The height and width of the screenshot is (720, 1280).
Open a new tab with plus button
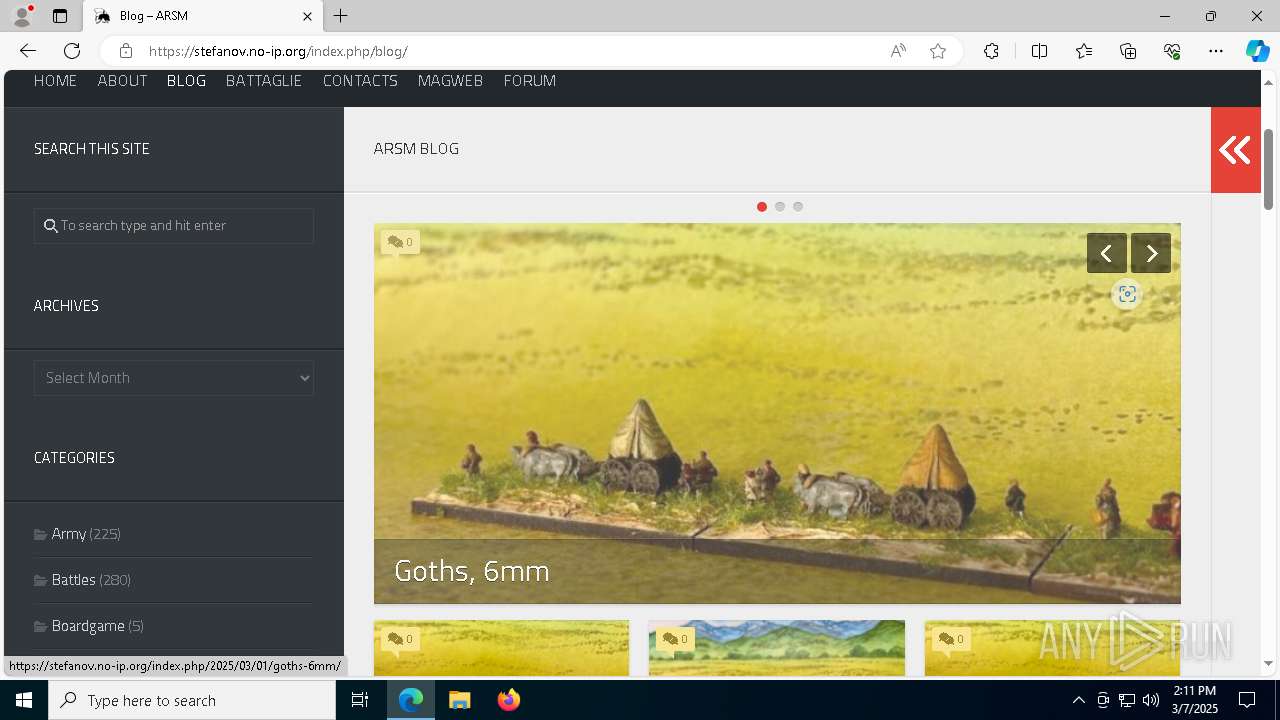(341, 16)
